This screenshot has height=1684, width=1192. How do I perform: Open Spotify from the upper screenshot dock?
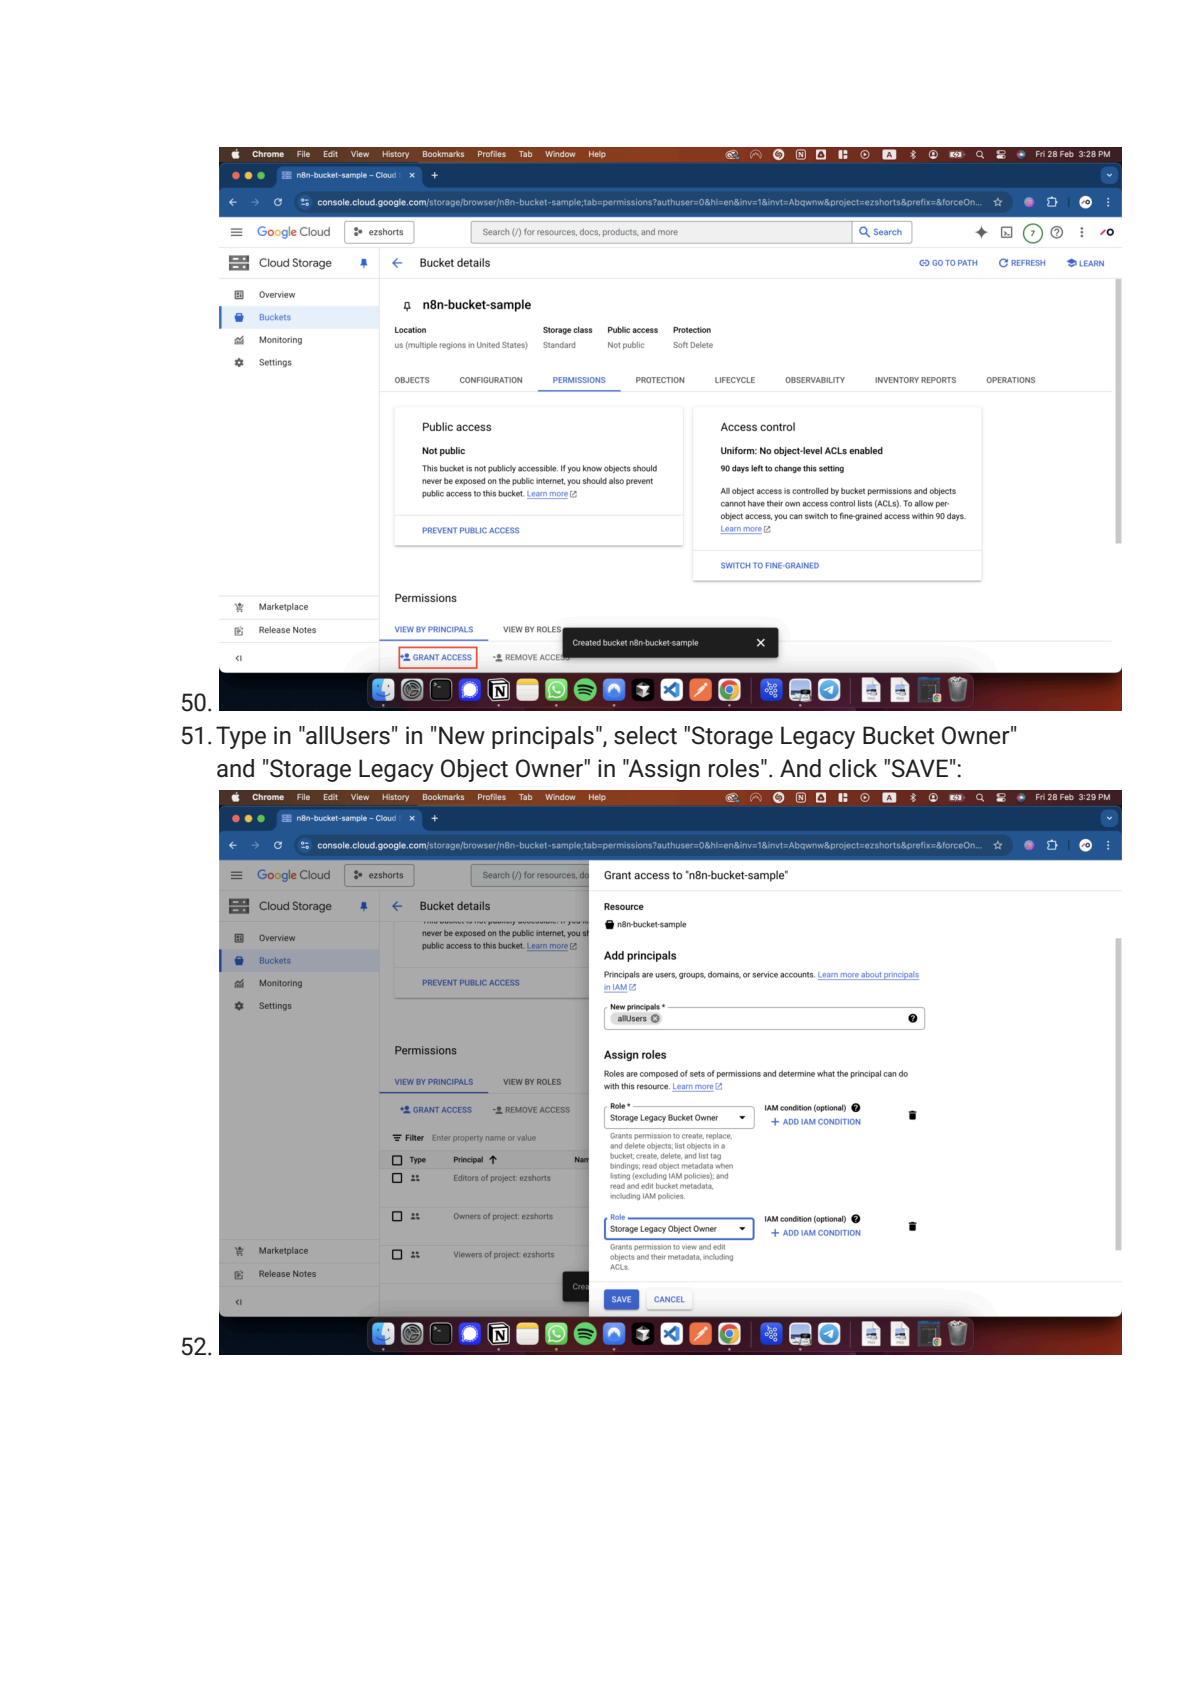click(586, 690)
